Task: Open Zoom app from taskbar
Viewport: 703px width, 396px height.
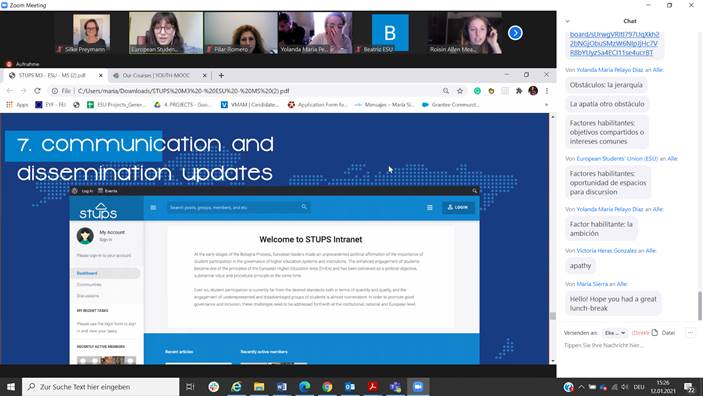Action: pyautogui.click(x=418, y=387)
